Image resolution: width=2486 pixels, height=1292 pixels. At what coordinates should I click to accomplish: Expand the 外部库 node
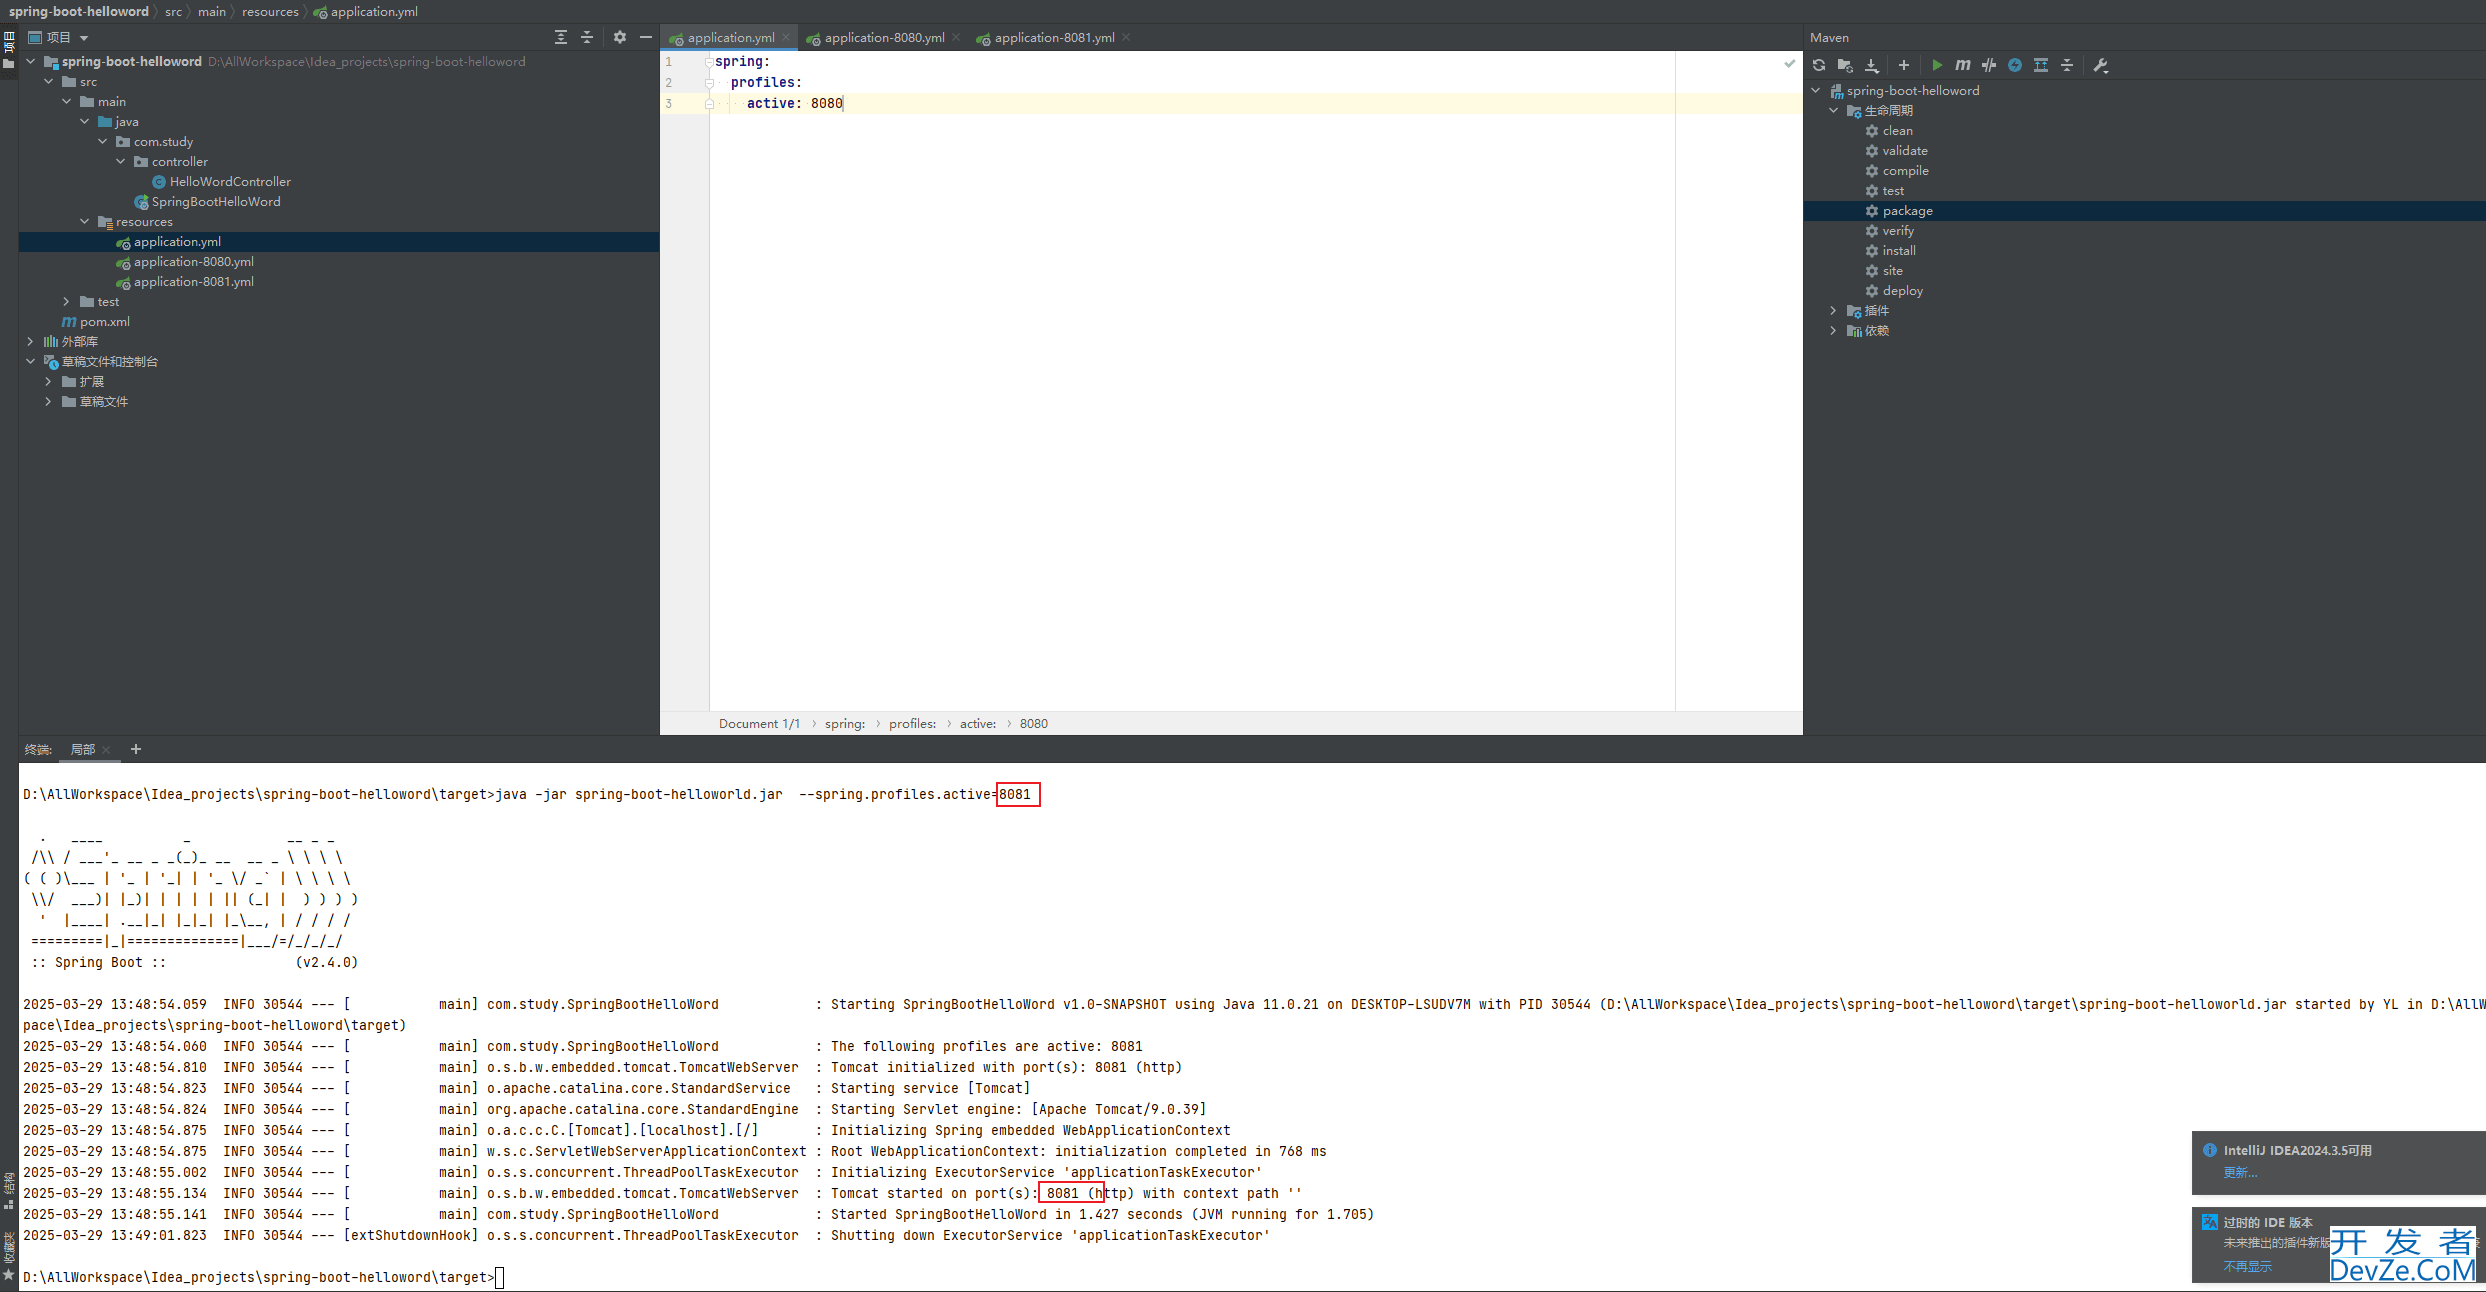tap(31, 341)
